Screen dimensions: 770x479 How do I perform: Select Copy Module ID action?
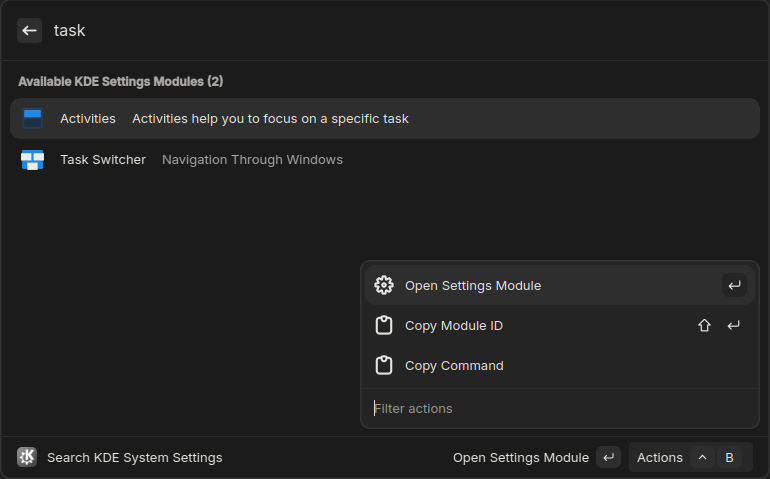[559, 325]
